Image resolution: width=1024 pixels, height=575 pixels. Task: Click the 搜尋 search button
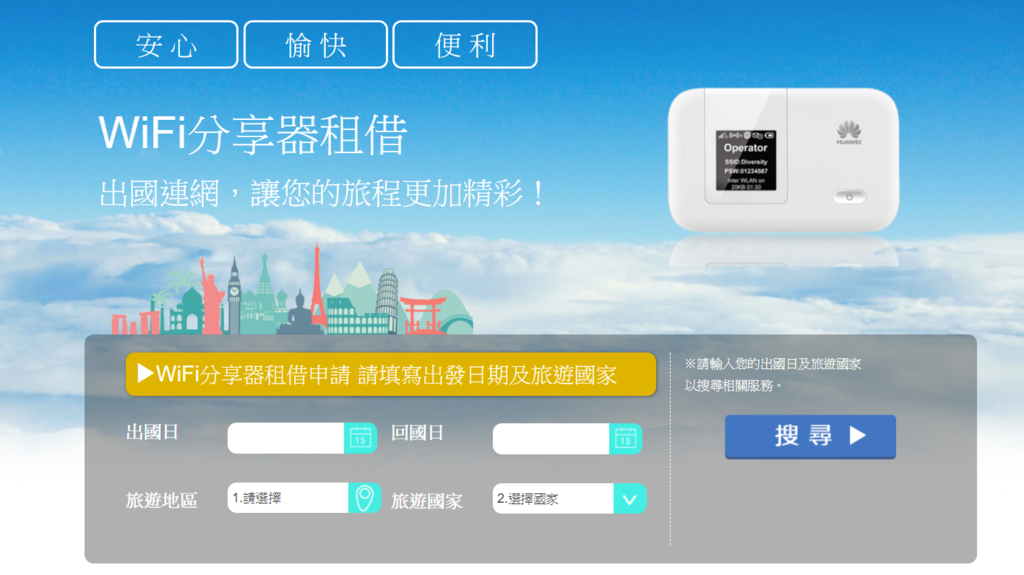[x=810, y=436]
